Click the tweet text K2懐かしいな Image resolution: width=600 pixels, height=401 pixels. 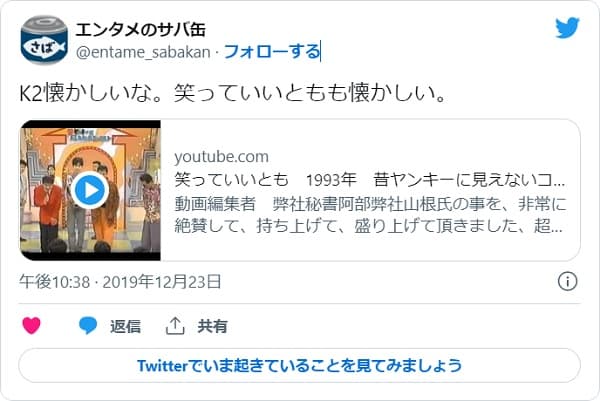pos(233,93)
